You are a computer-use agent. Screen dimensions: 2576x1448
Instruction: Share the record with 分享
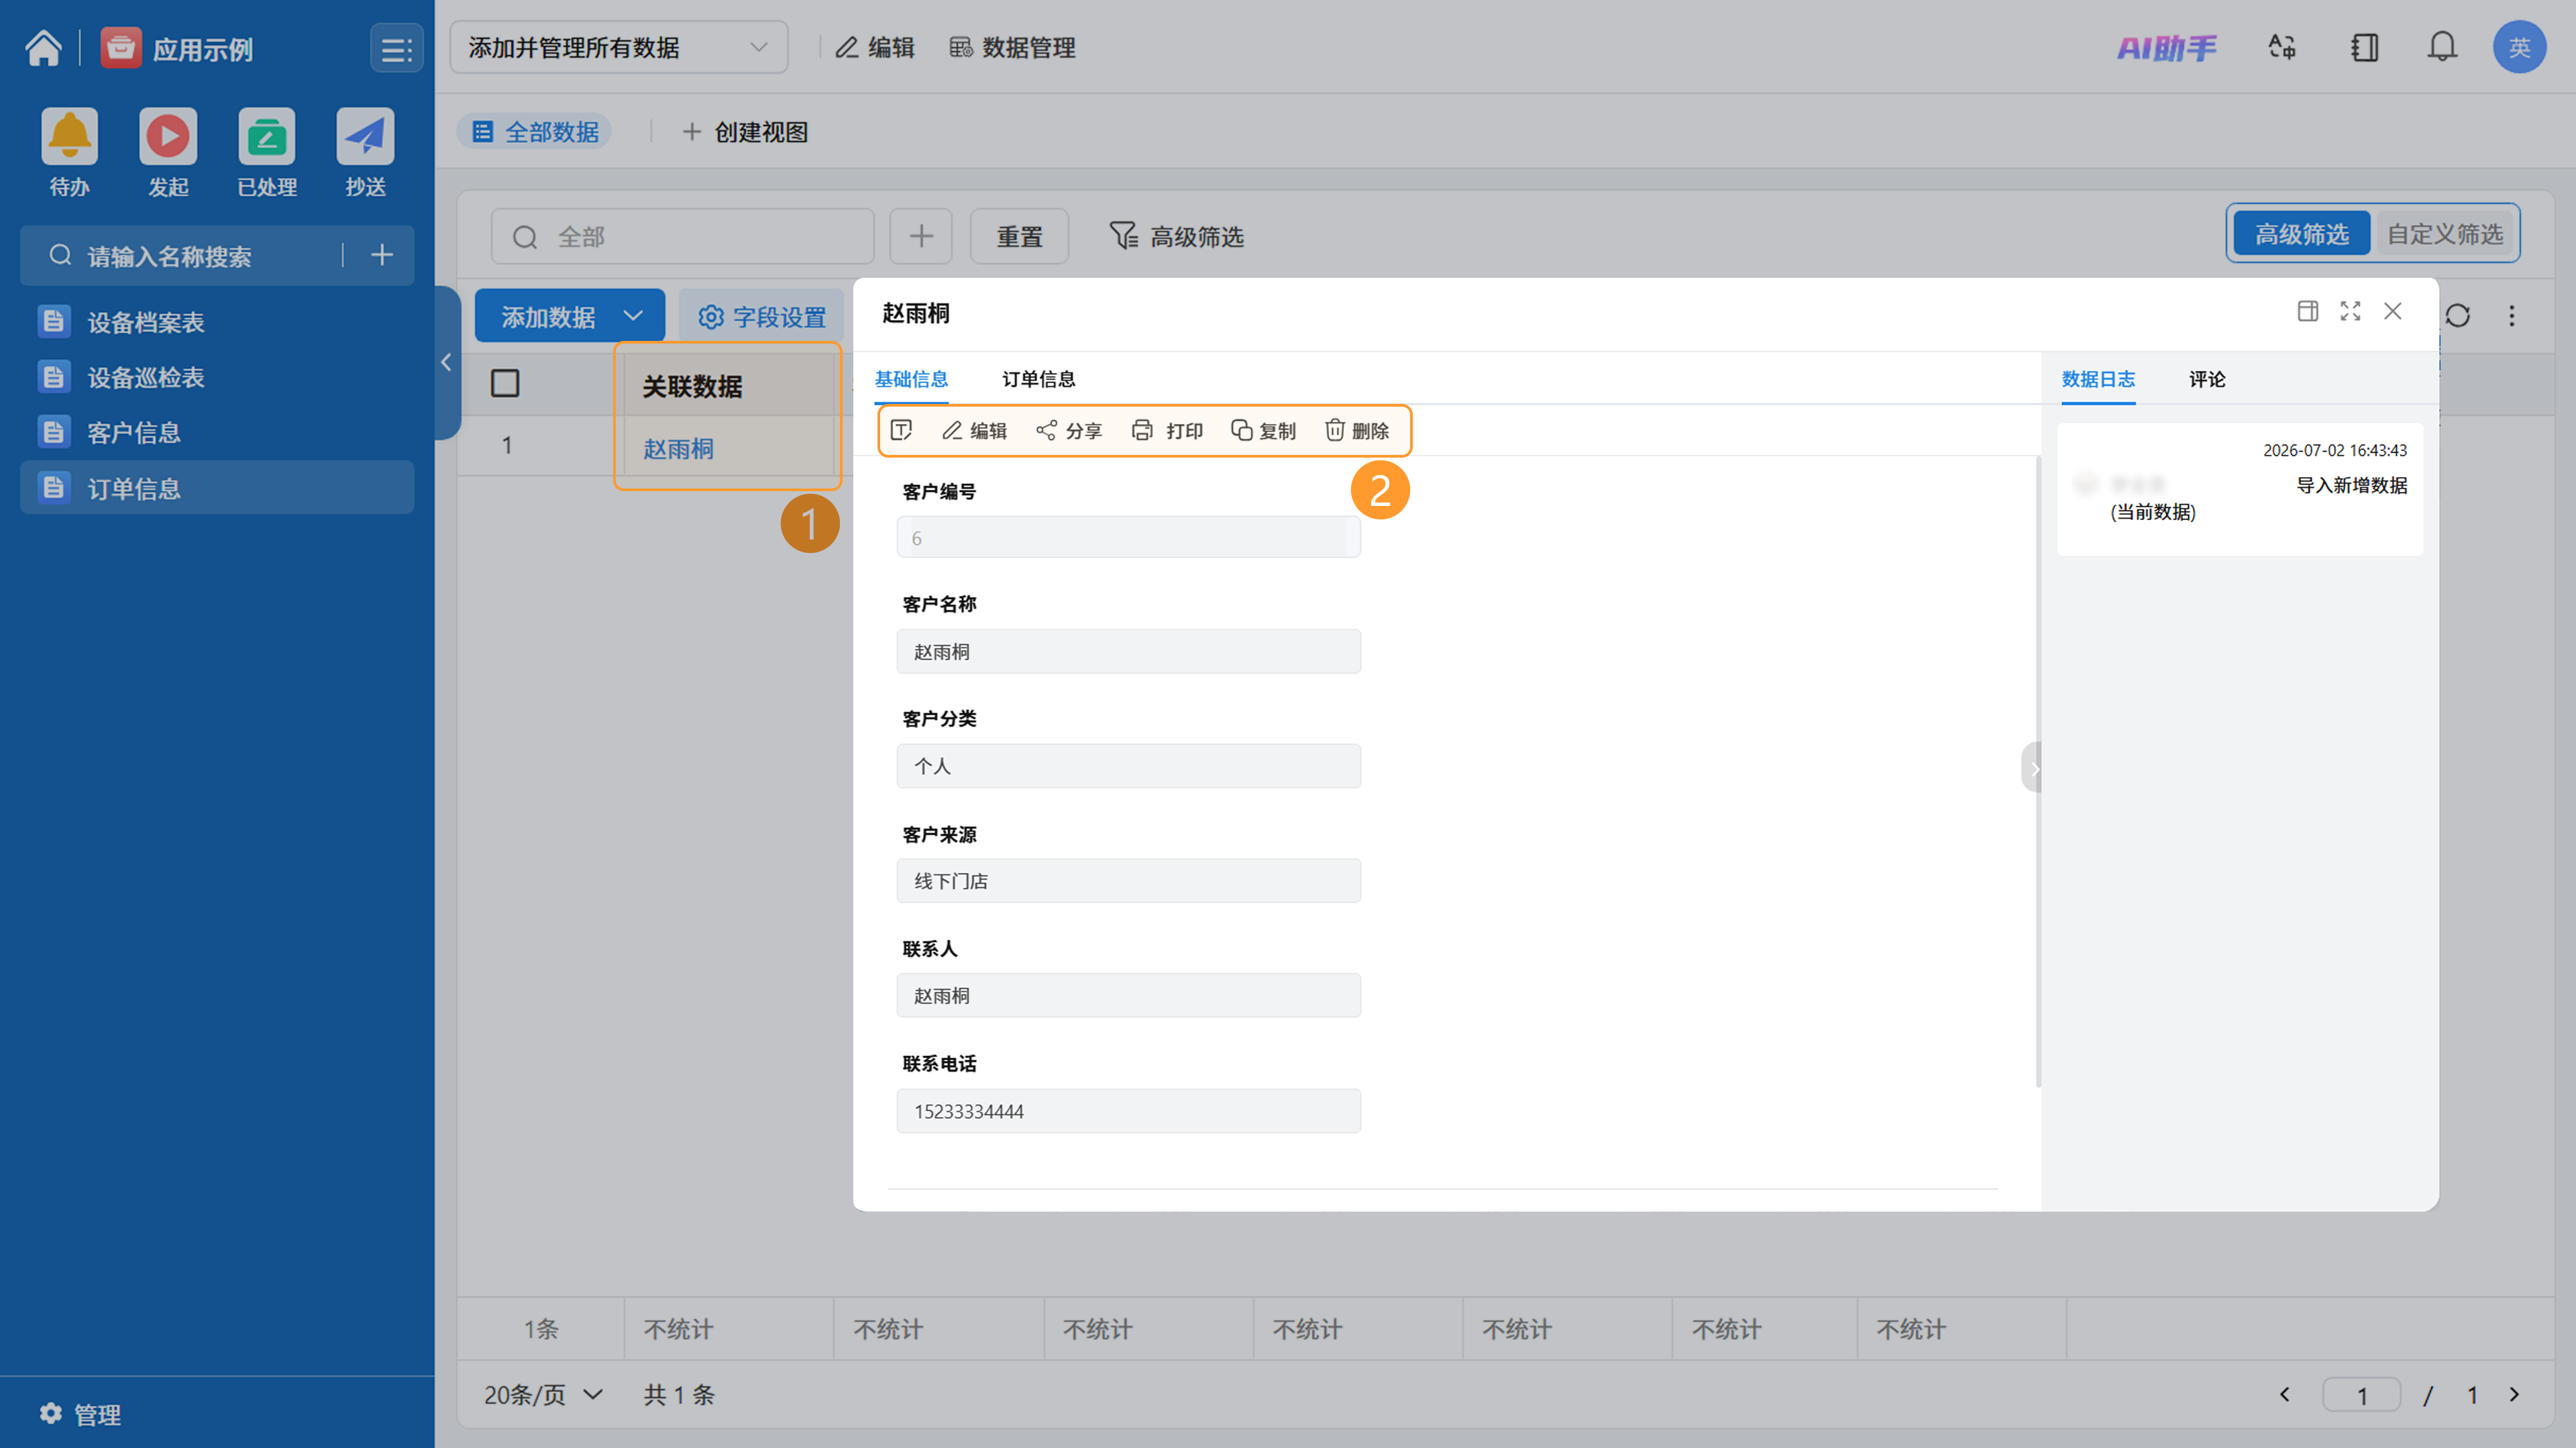pyautogui.click(x=1068, y=430)
